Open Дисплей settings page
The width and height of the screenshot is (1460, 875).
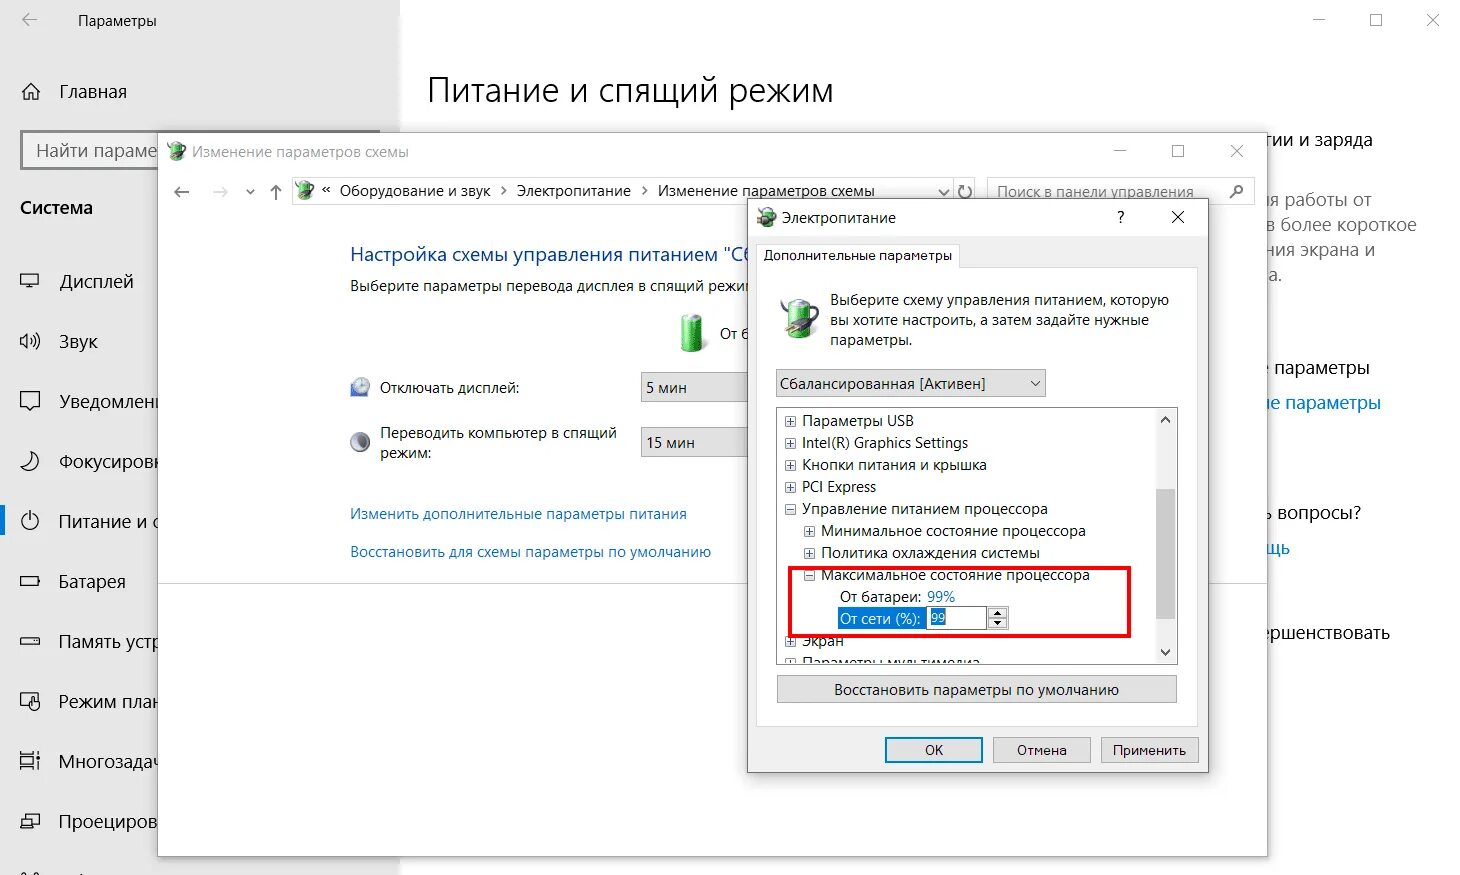click(x=78, y=282)
